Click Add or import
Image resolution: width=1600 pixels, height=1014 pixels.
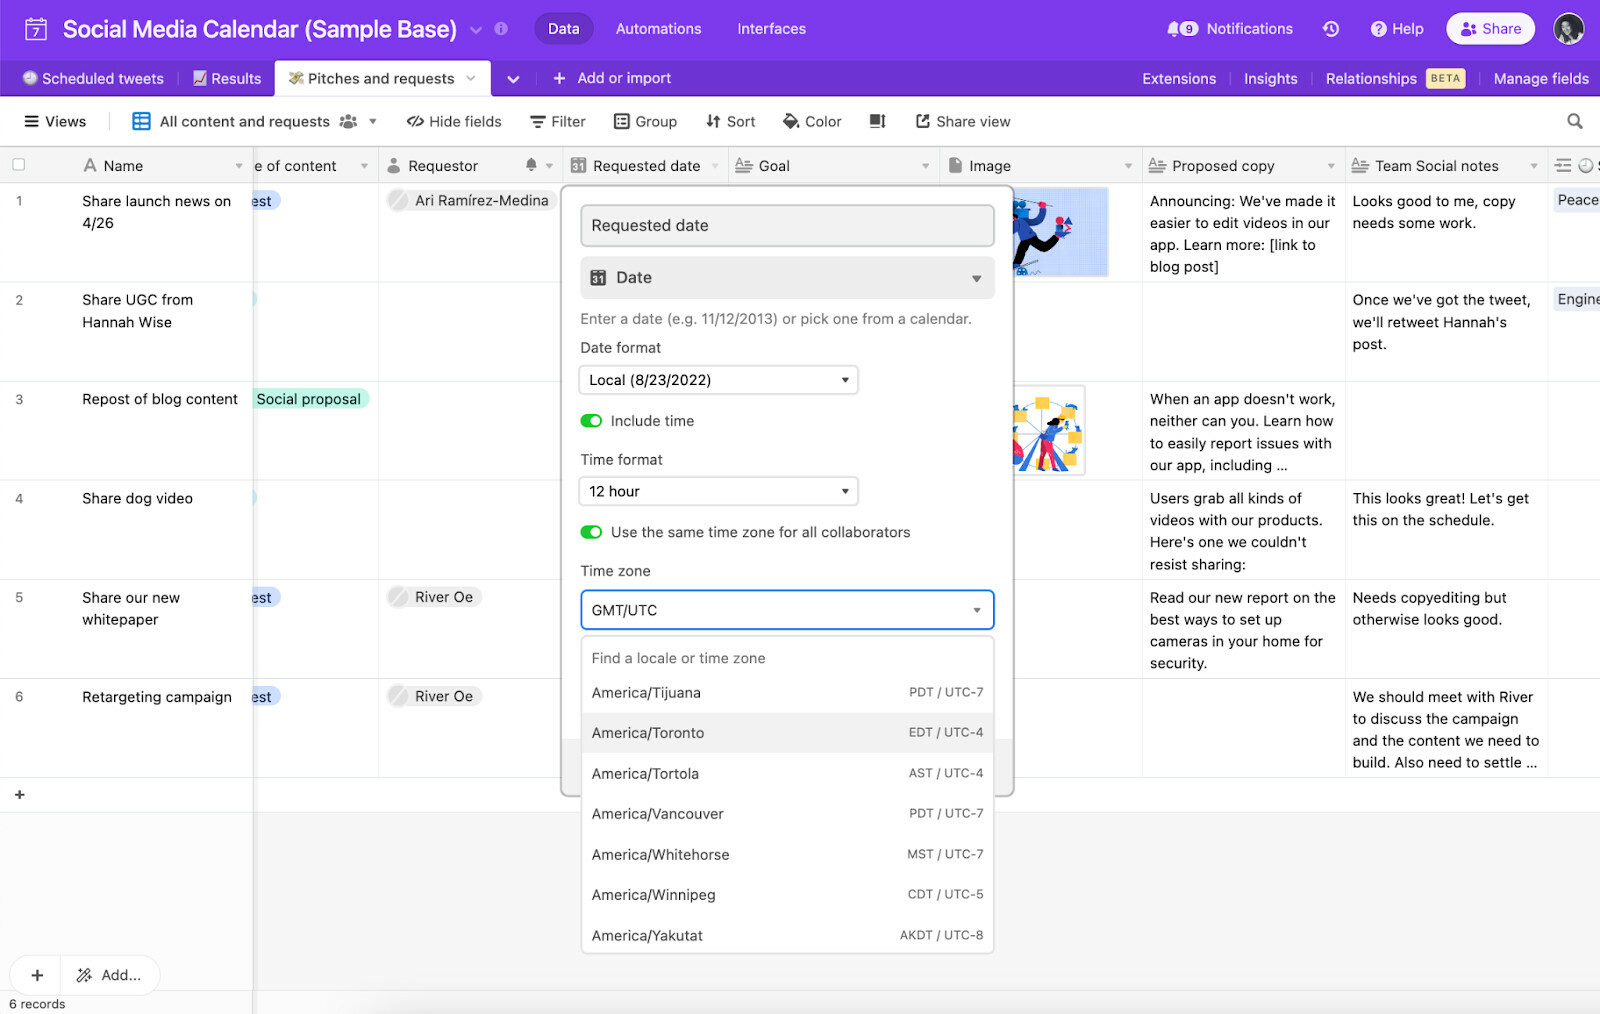(612, 78)
